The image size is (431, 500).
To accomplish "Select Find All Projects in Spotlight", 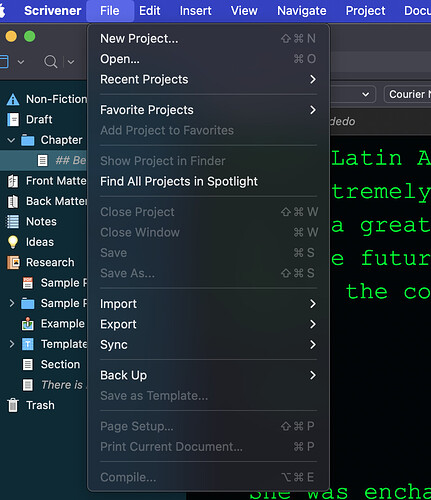I will [x=208, y=181].
